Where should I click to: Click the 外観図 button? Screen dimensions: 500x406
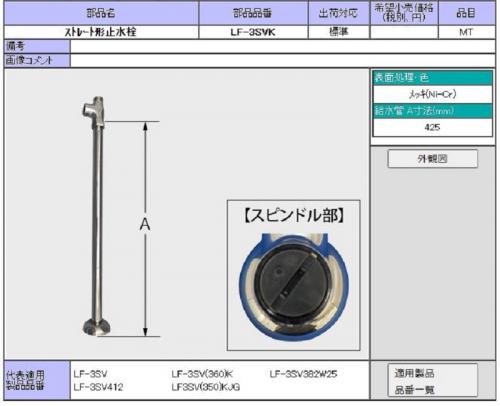click(433, 159)
